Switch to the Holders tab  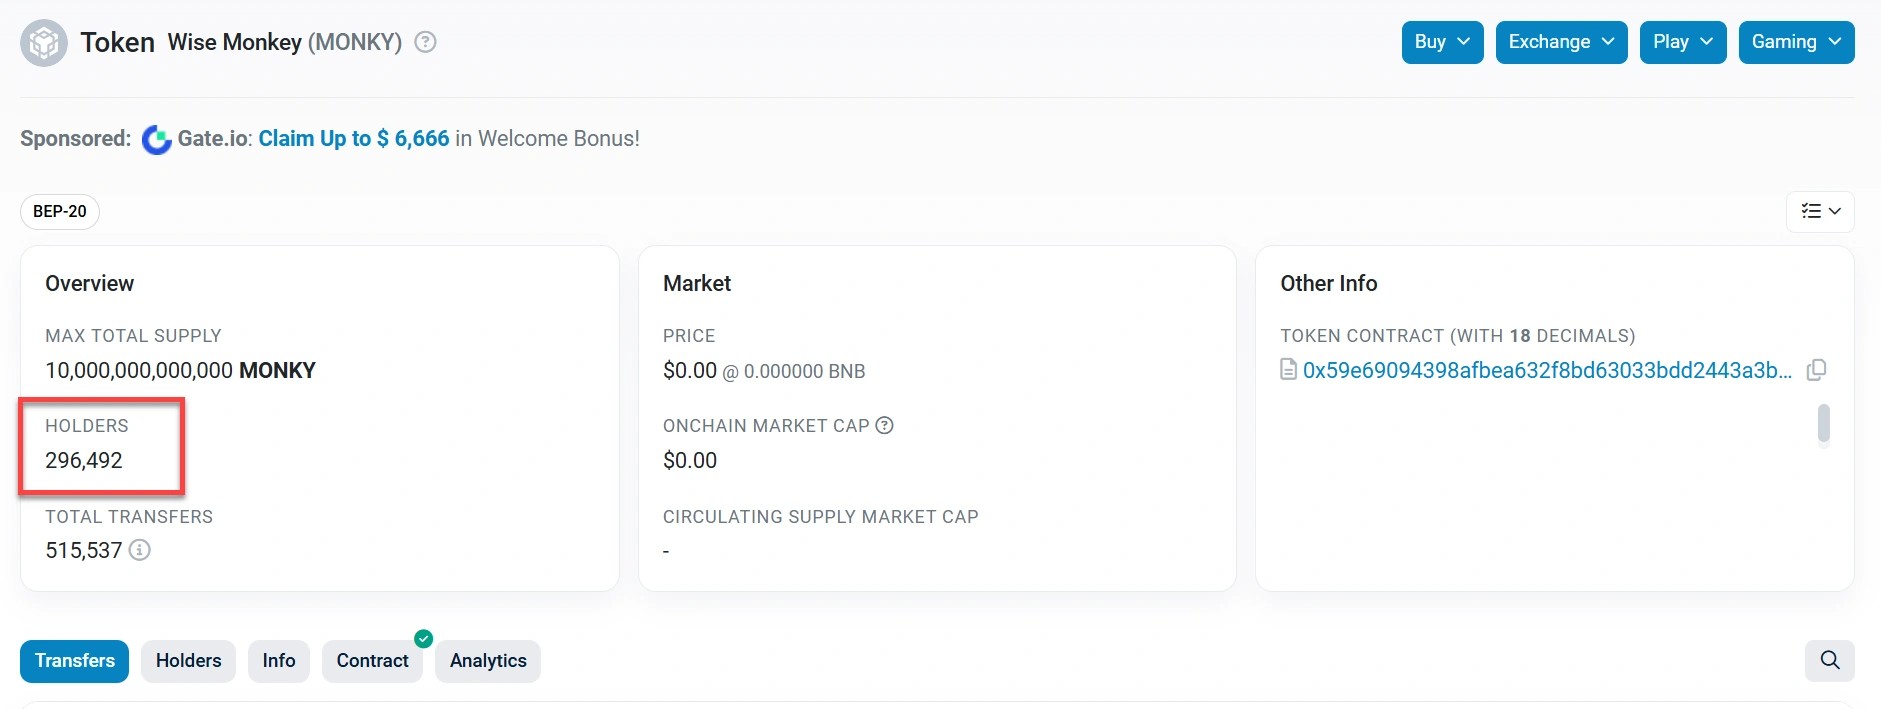188,661
